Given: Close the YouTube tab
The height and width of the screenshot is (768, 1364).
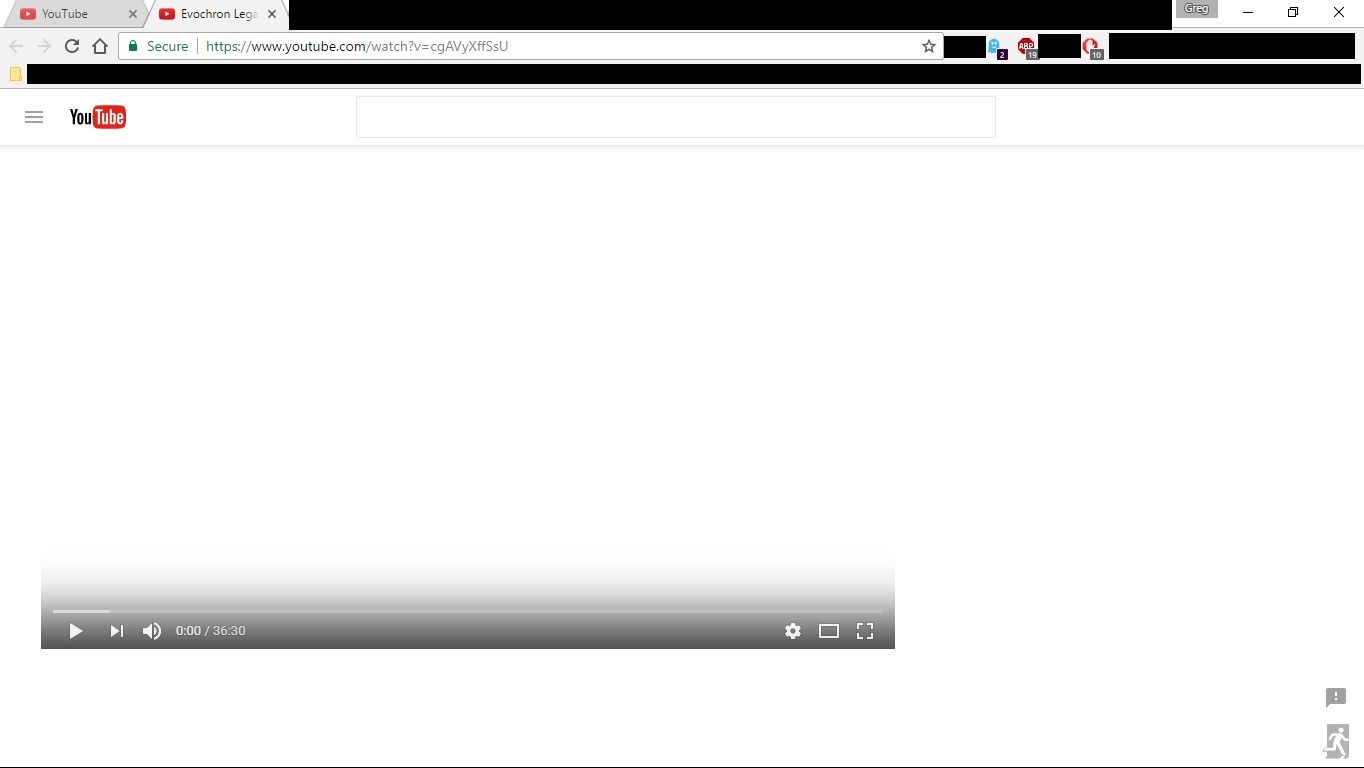Looking at the screenshot, I should [x=133, y=14].
